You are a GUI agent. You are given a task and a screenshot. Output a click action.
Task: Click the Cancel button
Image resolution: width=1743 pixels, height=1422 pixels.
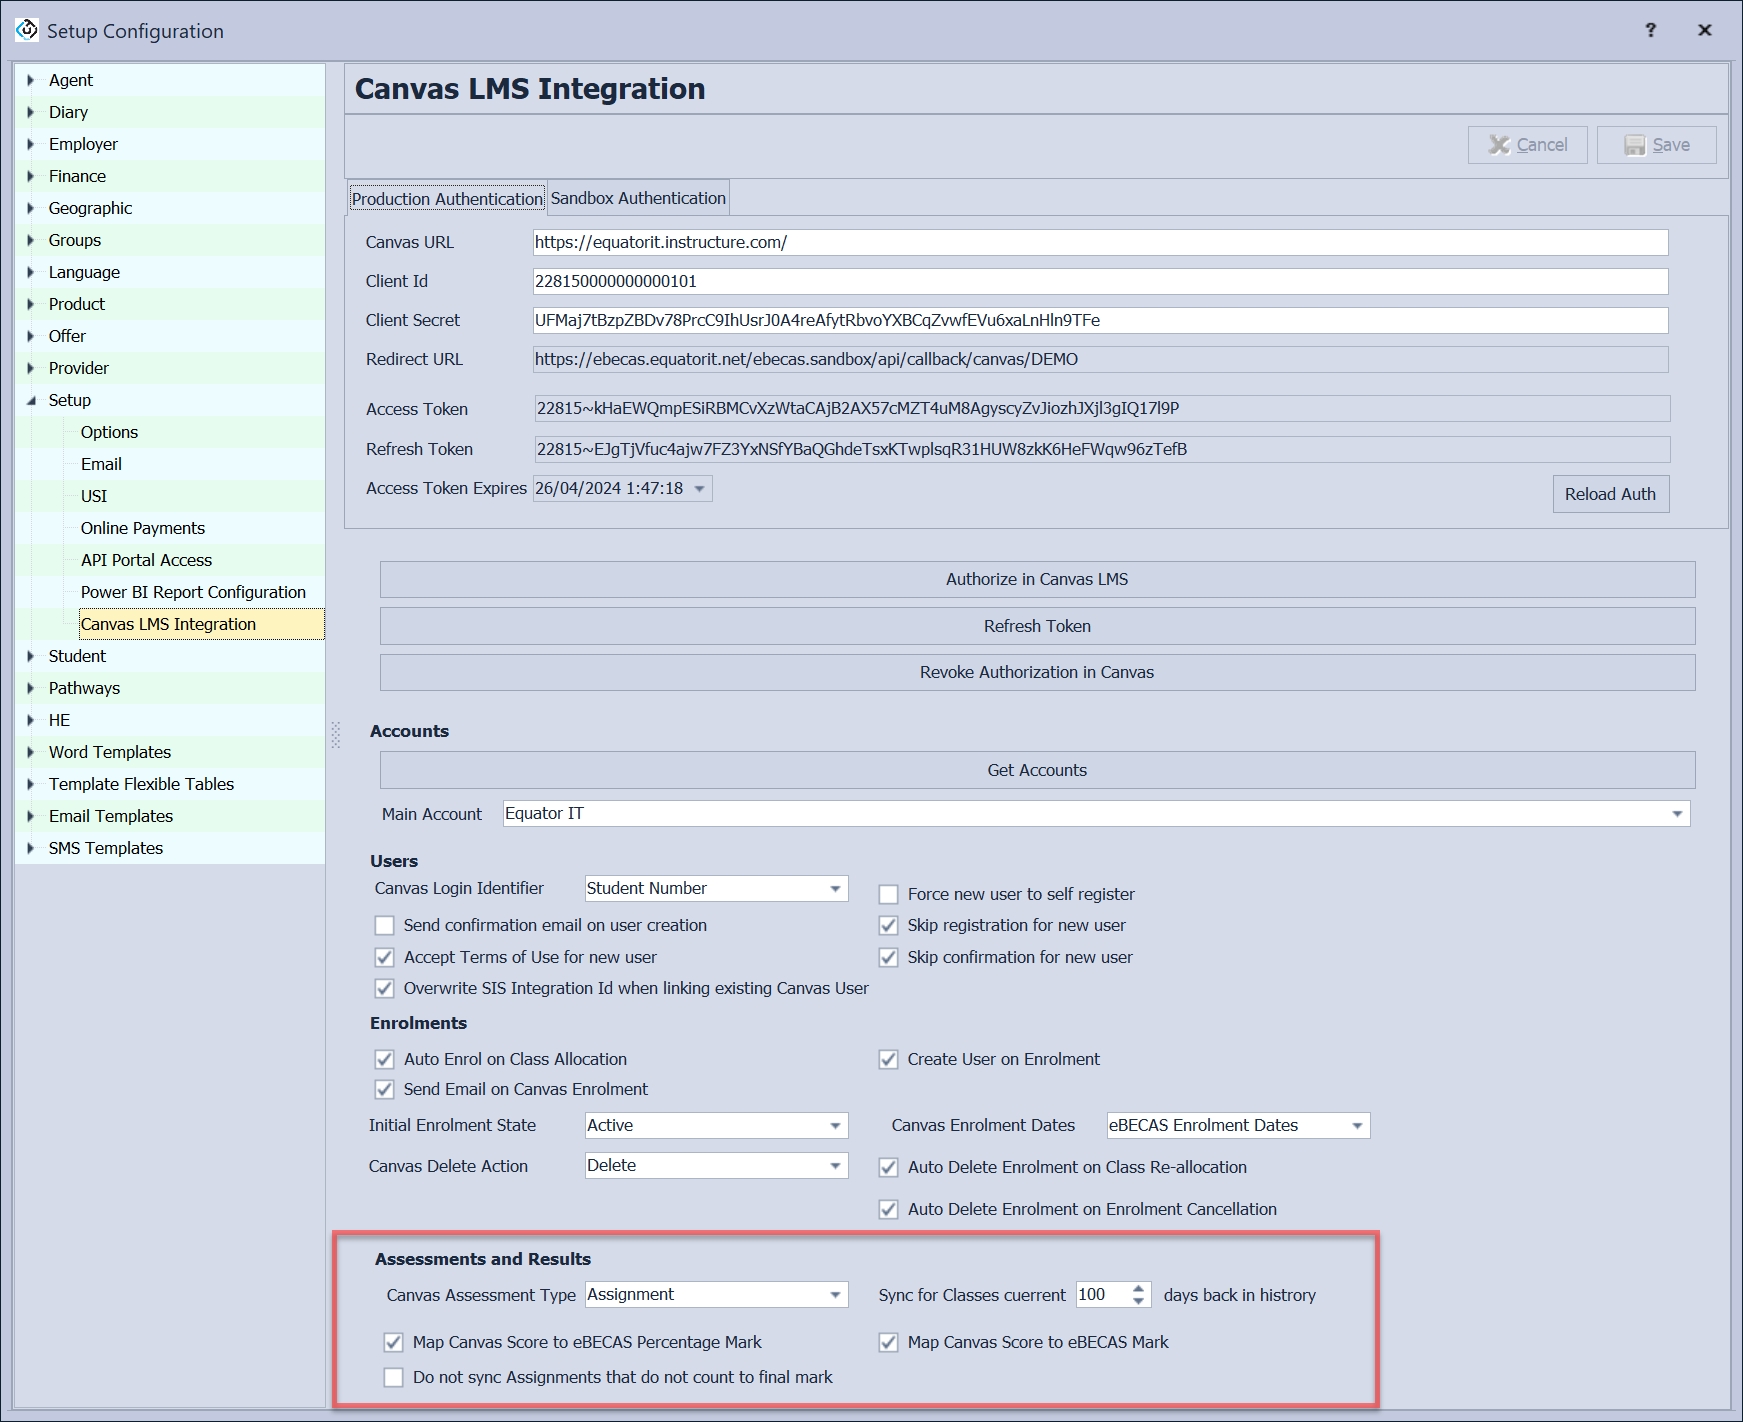[x=1527, y=145]
